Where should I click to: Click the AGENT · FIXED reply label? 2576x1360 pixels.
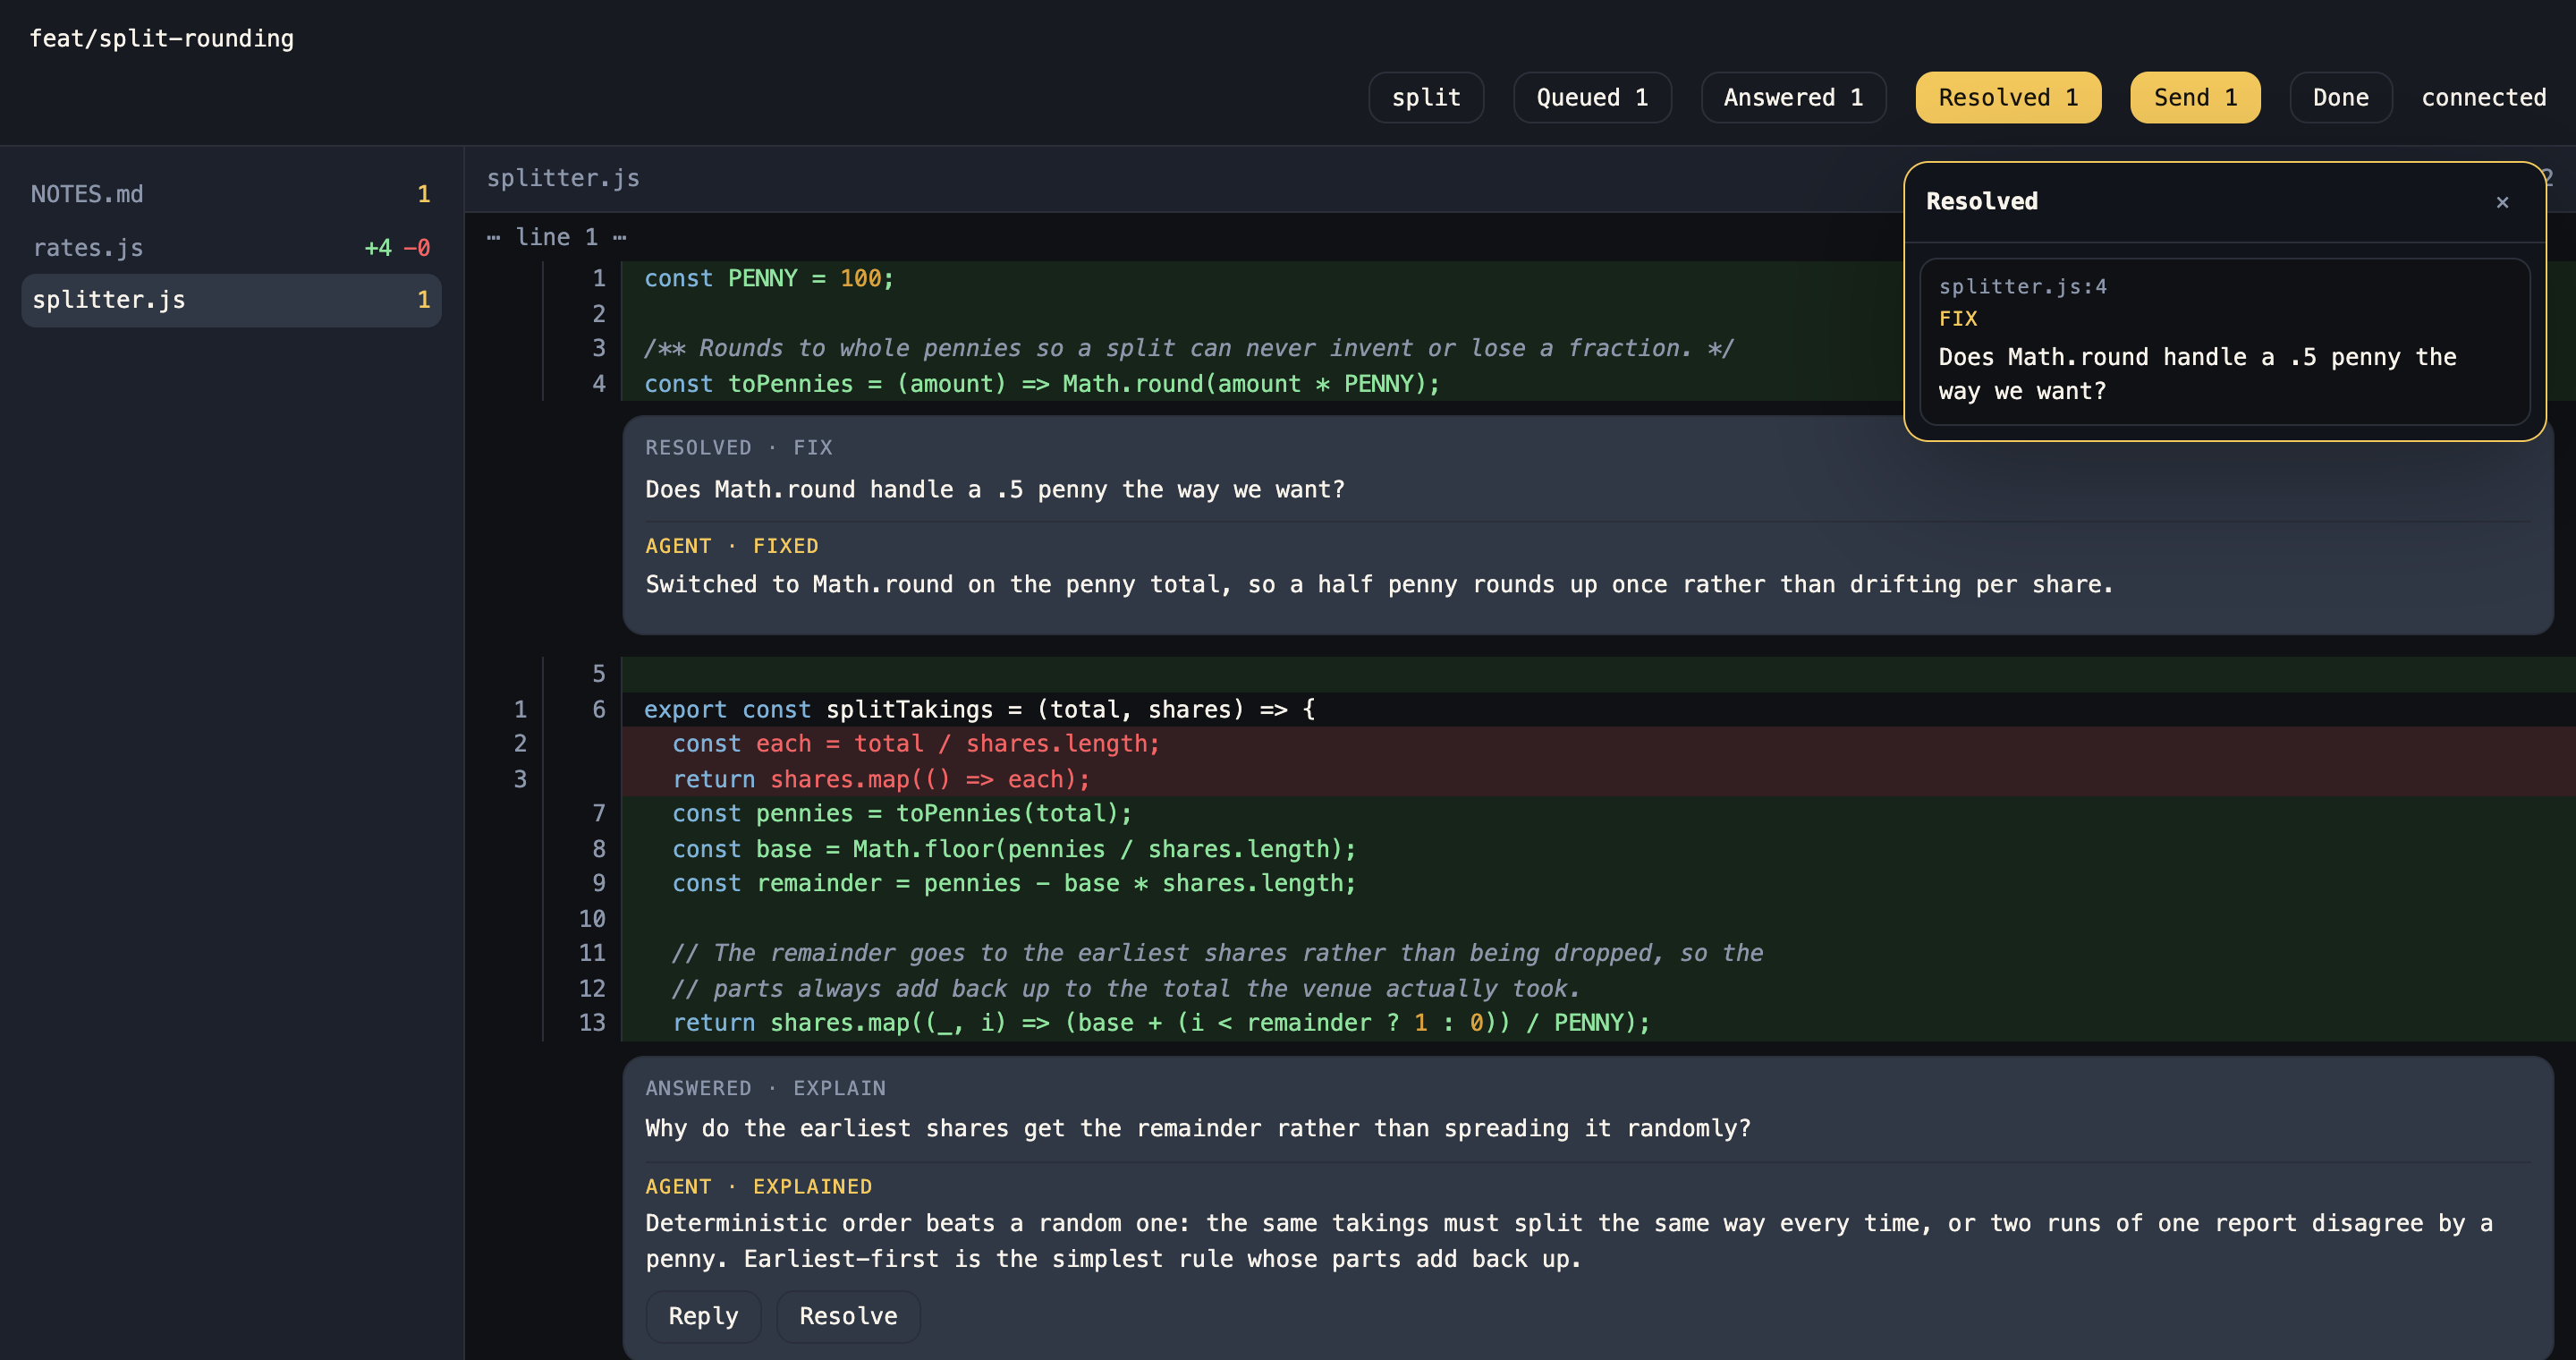731,546
